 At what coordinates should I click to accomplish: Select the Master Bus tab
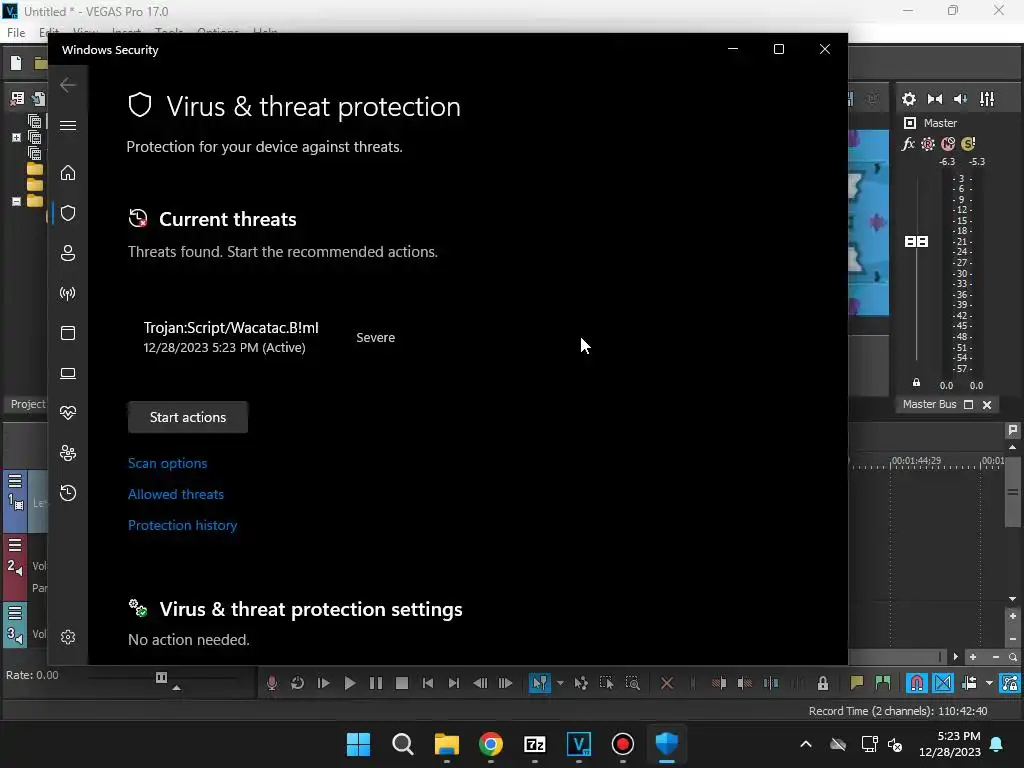coord(929,404)
